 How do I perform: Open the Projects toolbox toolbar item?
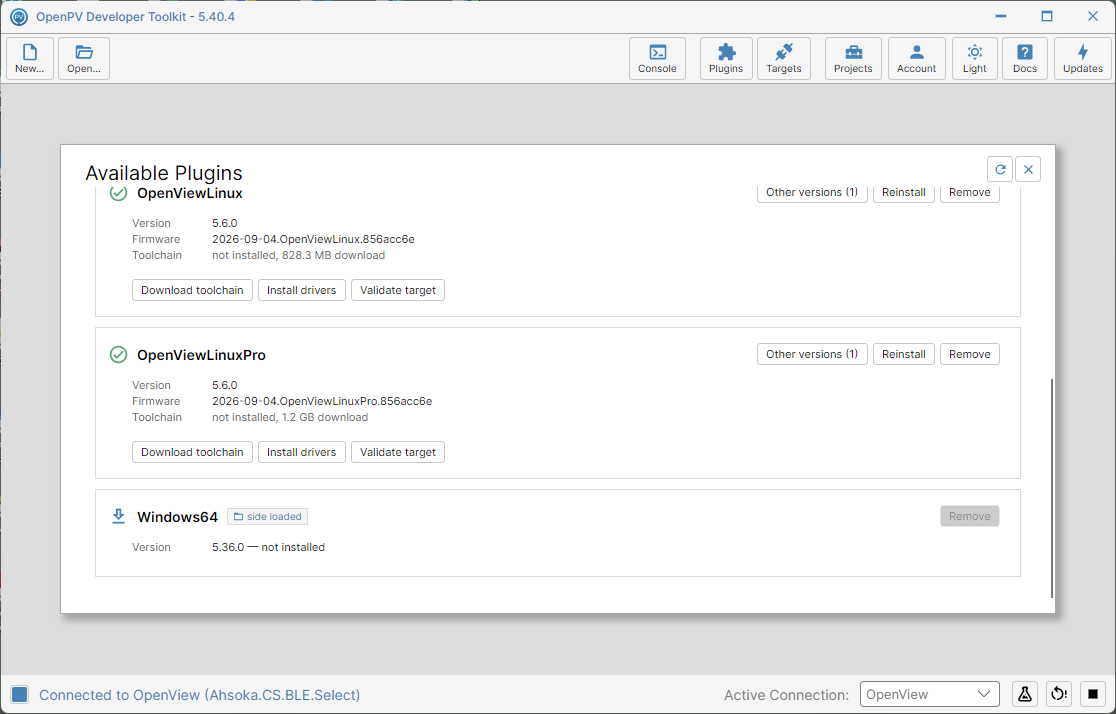[x=853, y=58]
